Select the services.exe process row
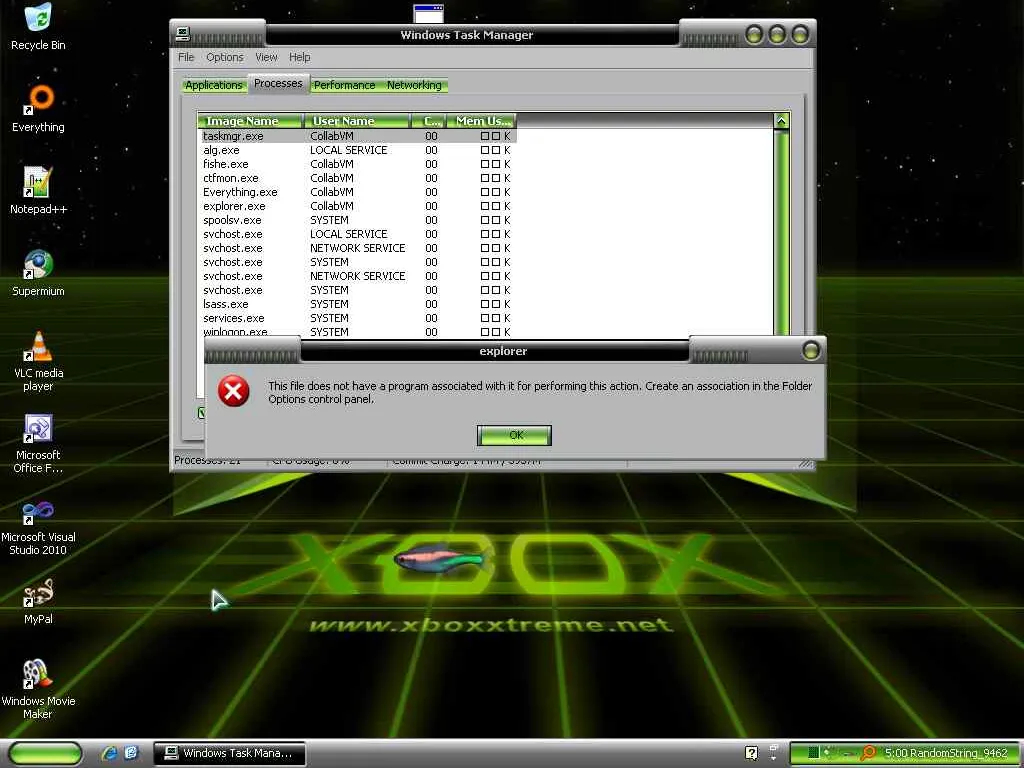The image size is (1024, 768). coord(358,318)
